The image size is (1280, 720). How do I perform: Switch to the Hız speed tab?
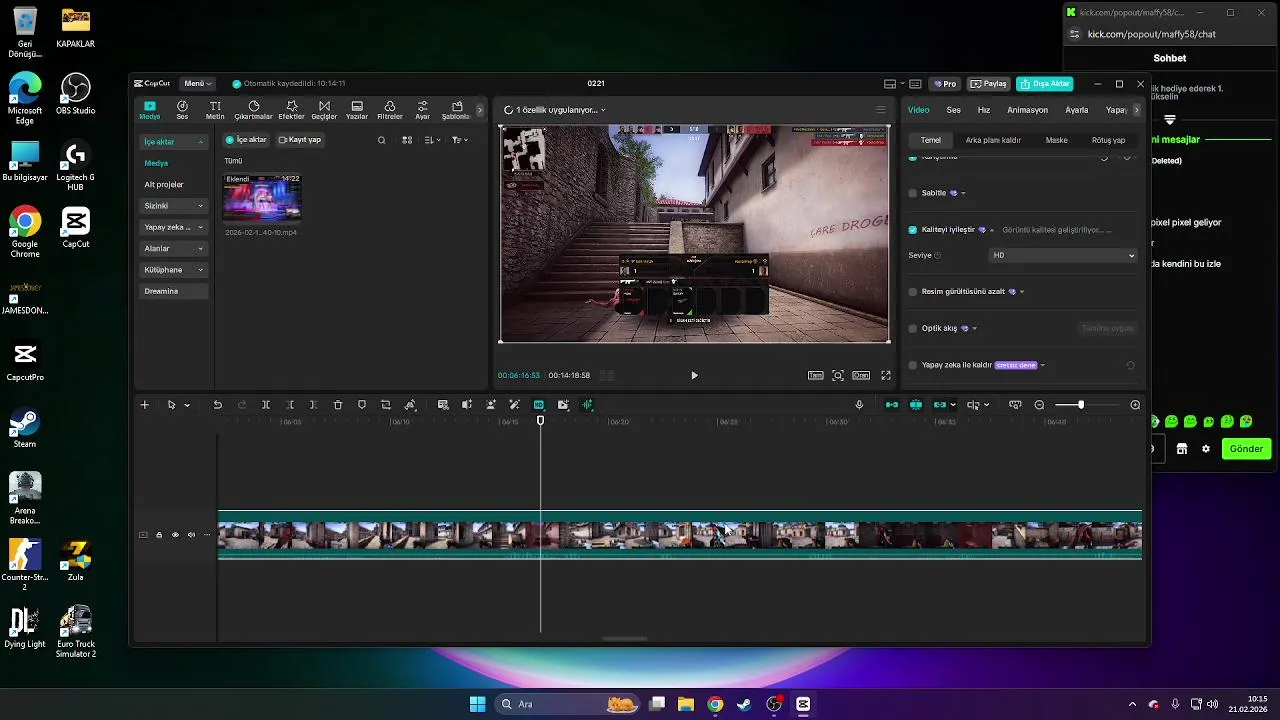click(984, 110)
